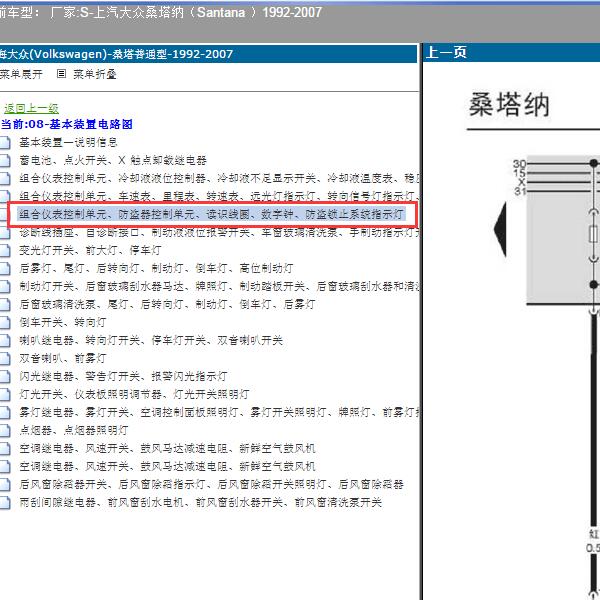Click 菜单折叠 to collapse menu
Image resolution: width=600 pixels, height=600 pixels.
point(95,74)
